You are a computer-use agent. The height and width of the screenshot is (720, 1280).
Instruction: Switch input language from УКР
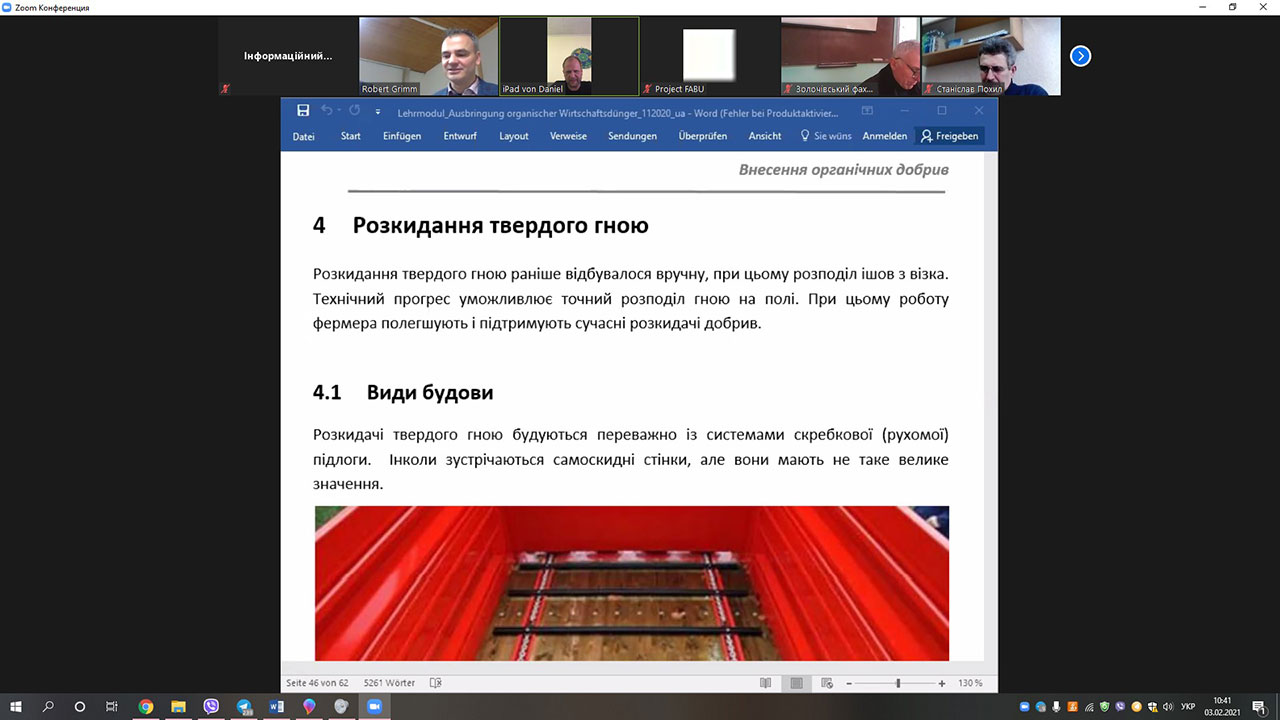point(1188,707)
